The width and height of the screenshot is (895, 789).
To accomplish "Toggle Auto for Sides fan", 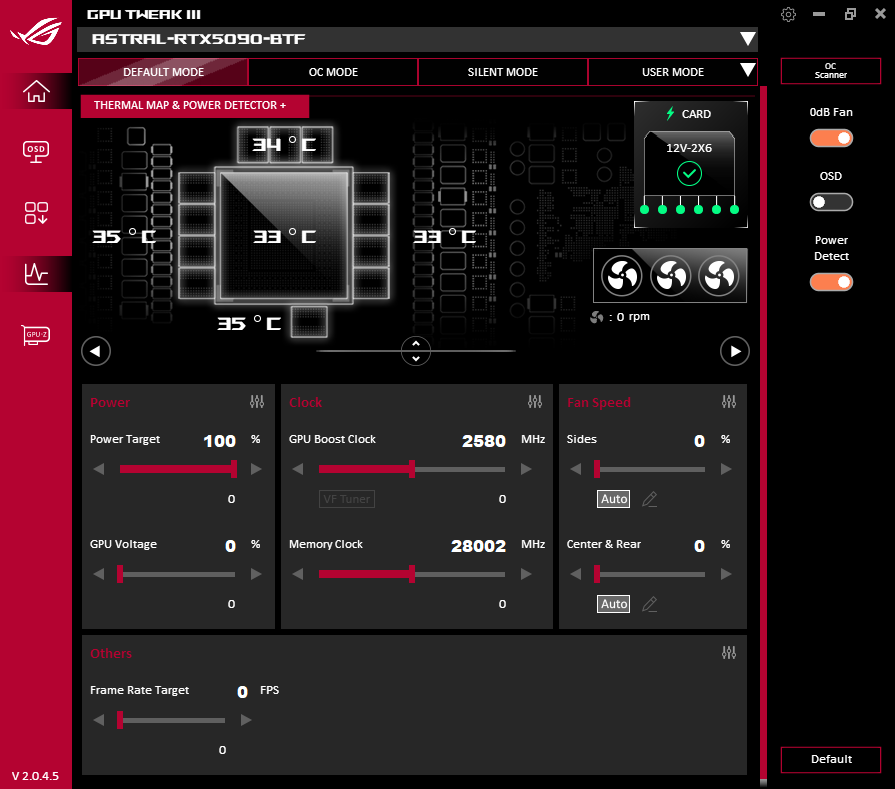I will [x=614, y=499].
